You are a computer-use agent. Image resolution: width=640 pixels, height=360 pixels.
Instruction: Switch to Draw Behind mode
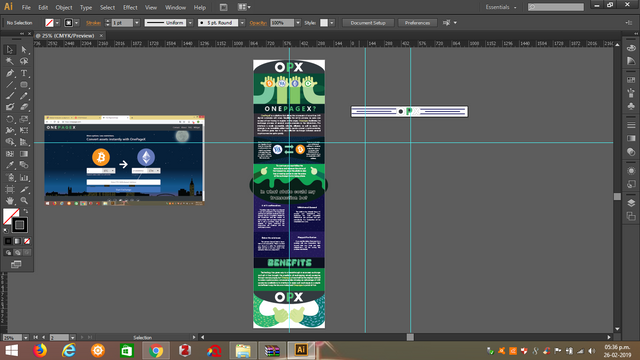click(x=18, y=253)
